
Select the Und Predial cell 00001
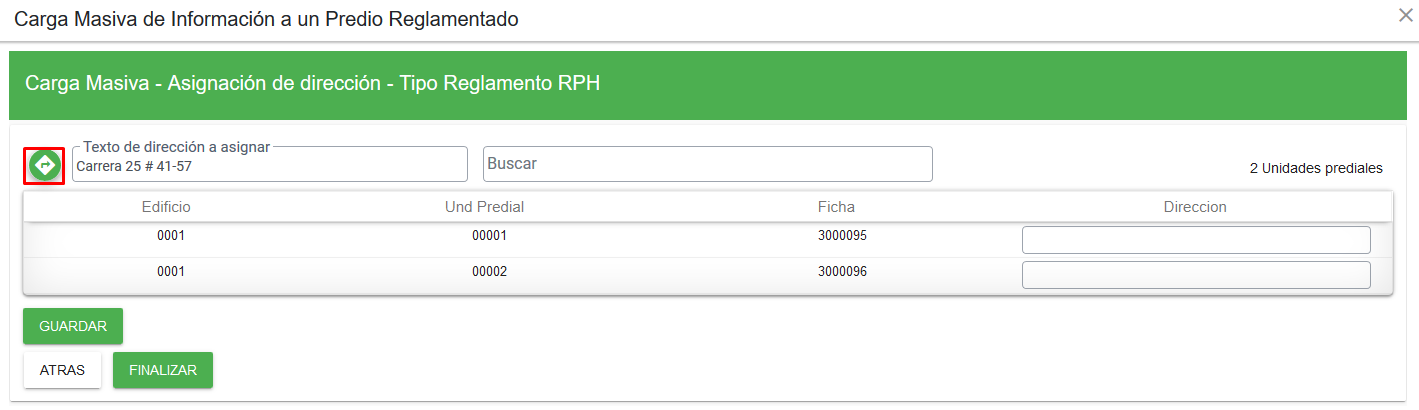(490, 237)
